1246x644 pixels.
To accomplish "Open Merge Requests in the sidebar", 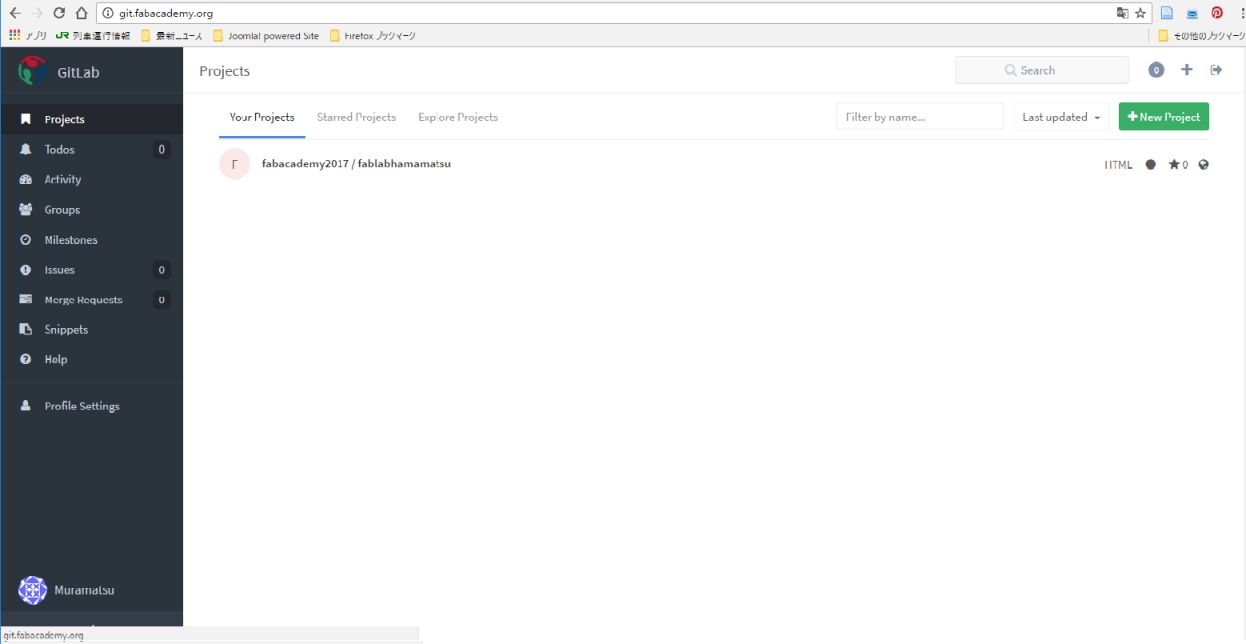I will pyautogui.click(x=91, y=299).
